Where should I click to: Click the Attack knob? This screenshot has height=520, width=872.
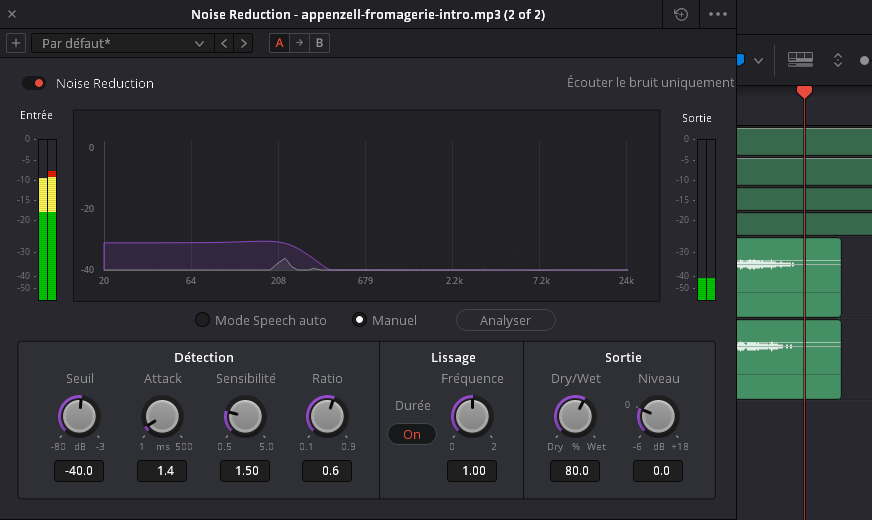tap(162, 416)
